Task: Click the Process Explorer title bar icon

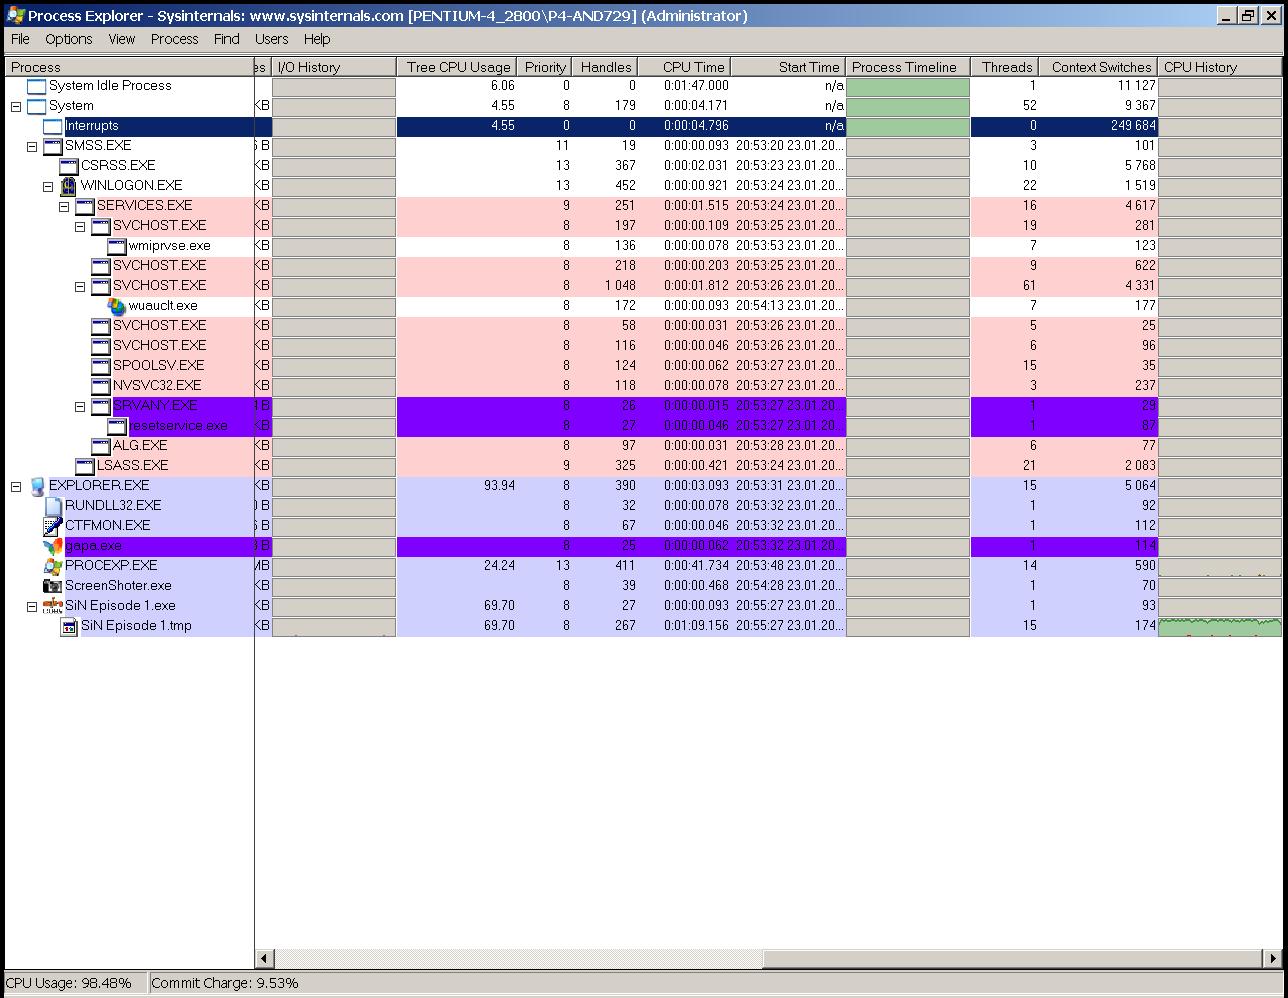Action: (15, 15)
